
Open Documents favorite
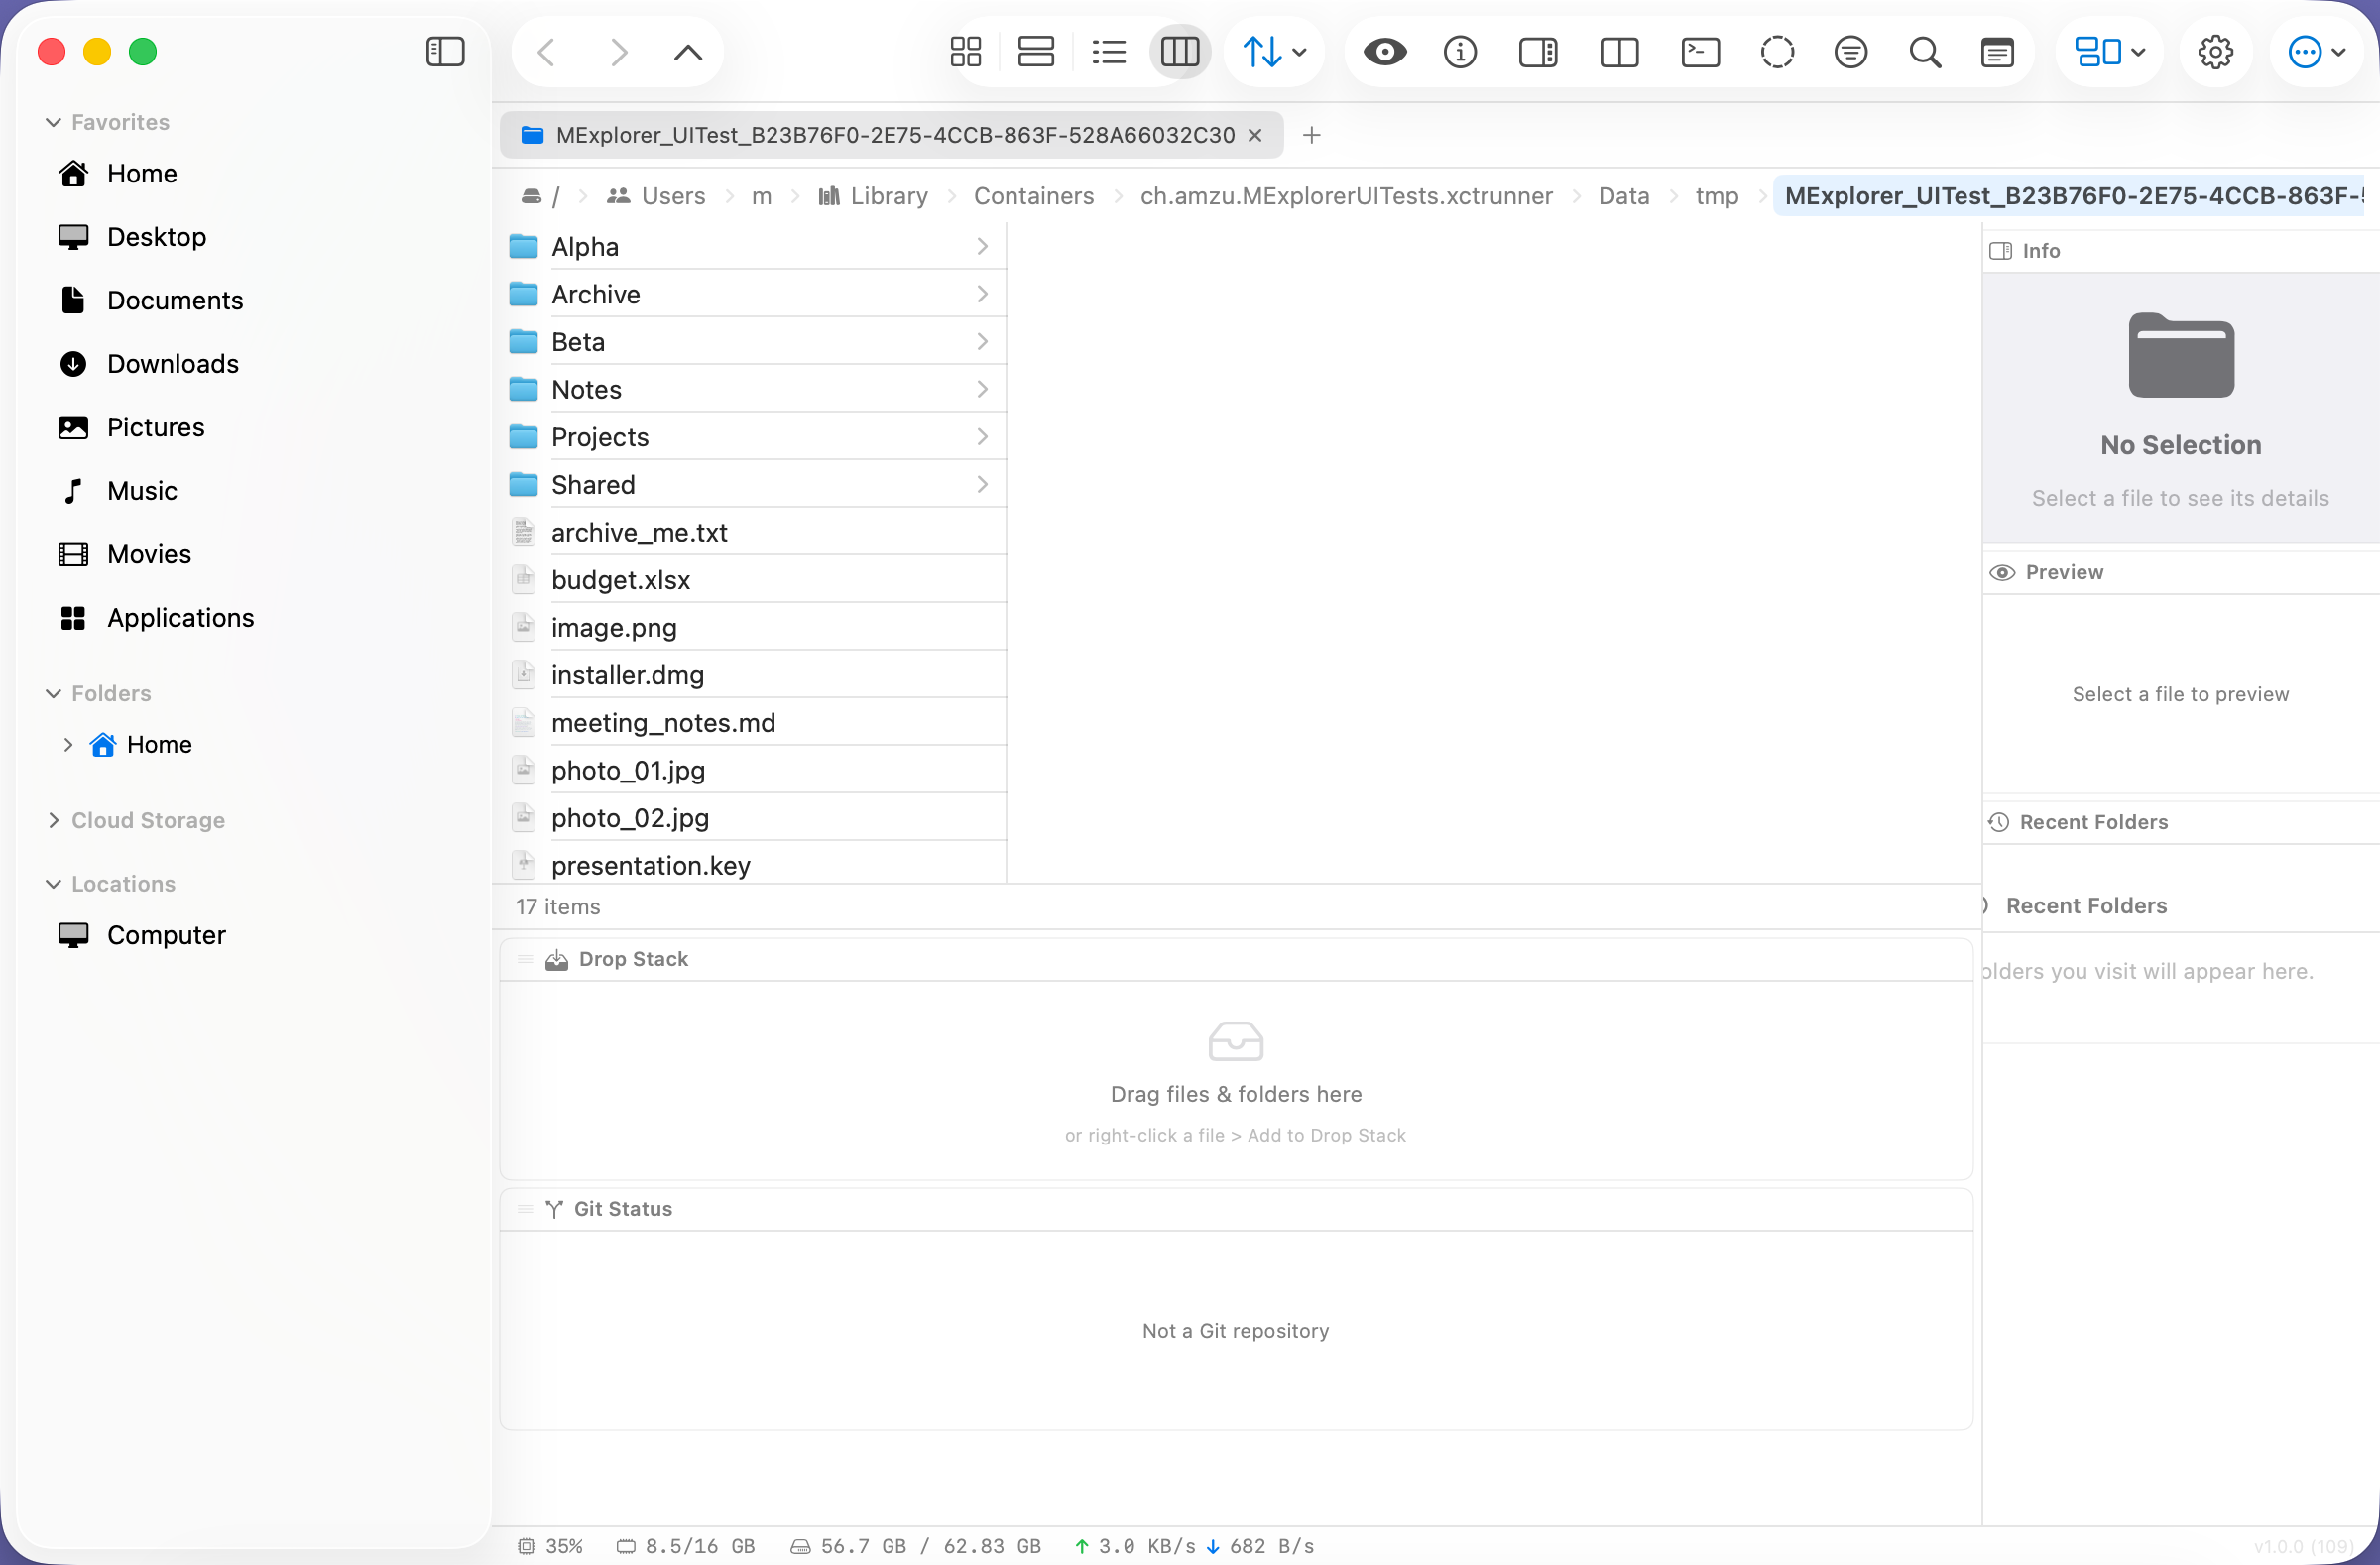pos(175,301)
